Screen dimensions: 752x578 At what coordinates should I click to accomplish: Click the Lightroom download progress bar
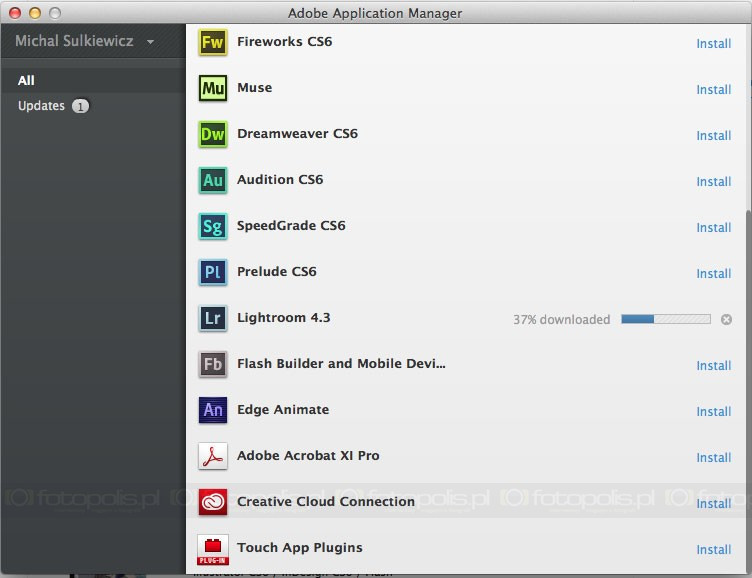[x=666, y=319]
